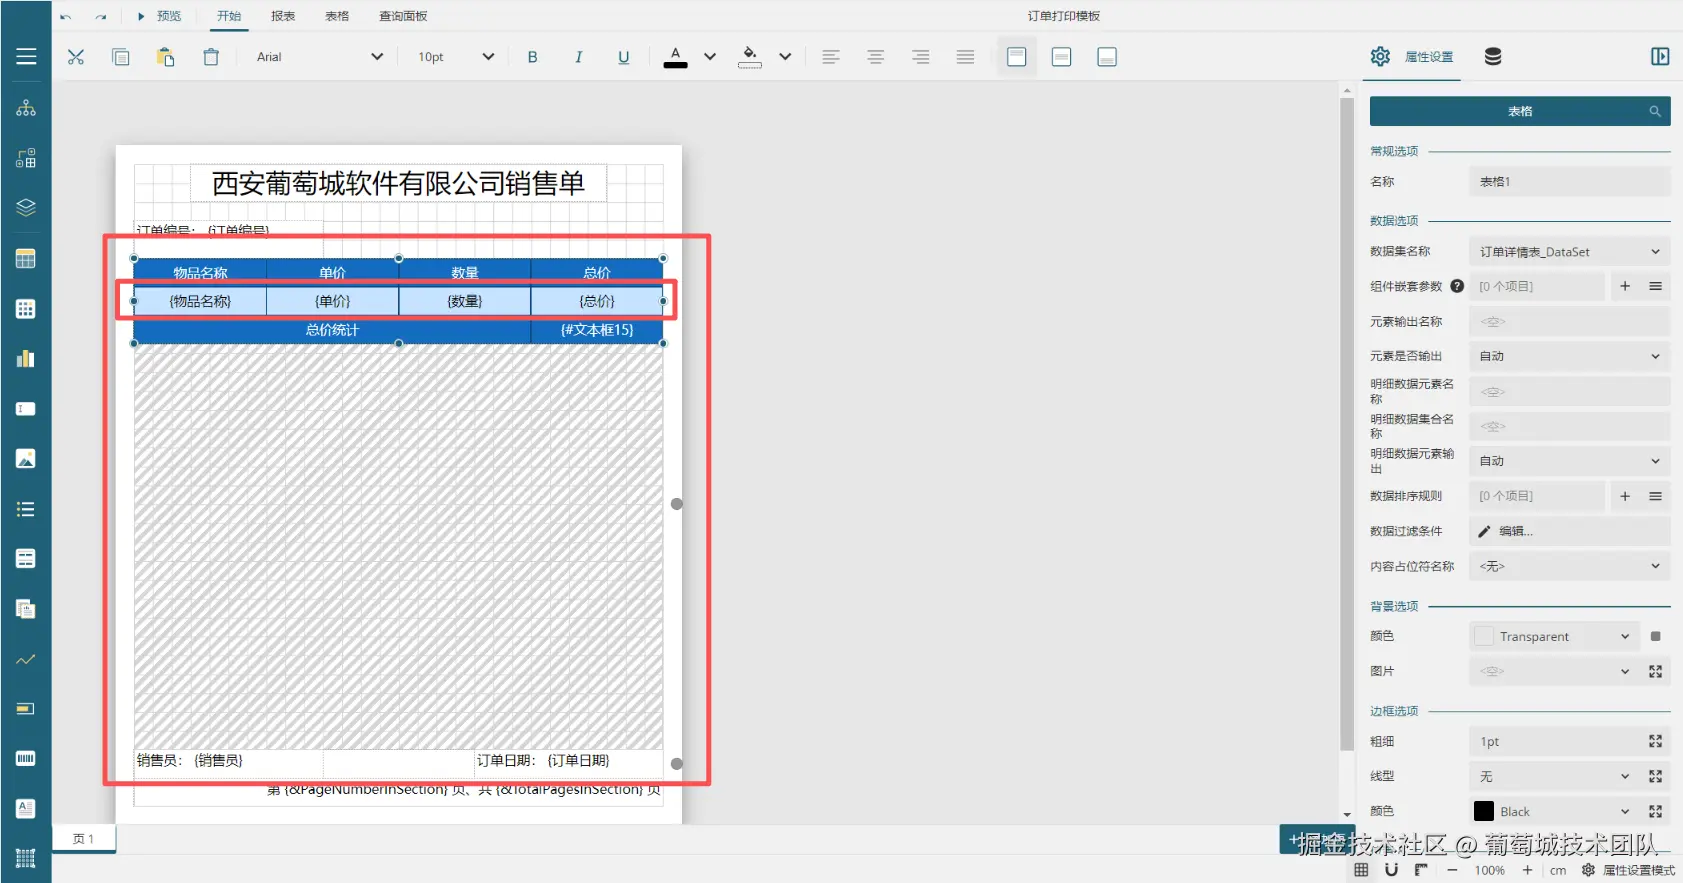Screen dimensions: 1683x883
Task: Open 明细数据元素输出 dropdown
Action: 1570,461
